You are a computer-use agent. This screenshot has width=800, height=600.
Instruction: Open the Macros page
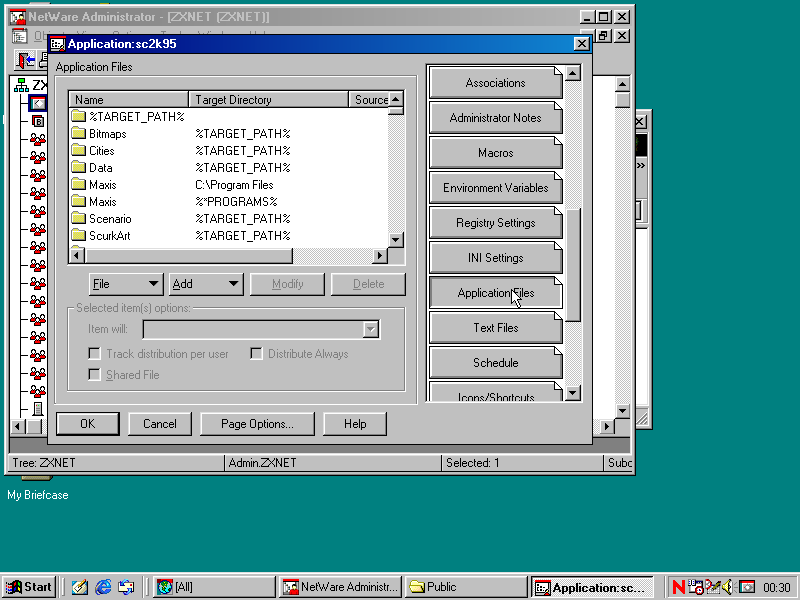click(495, 153)
